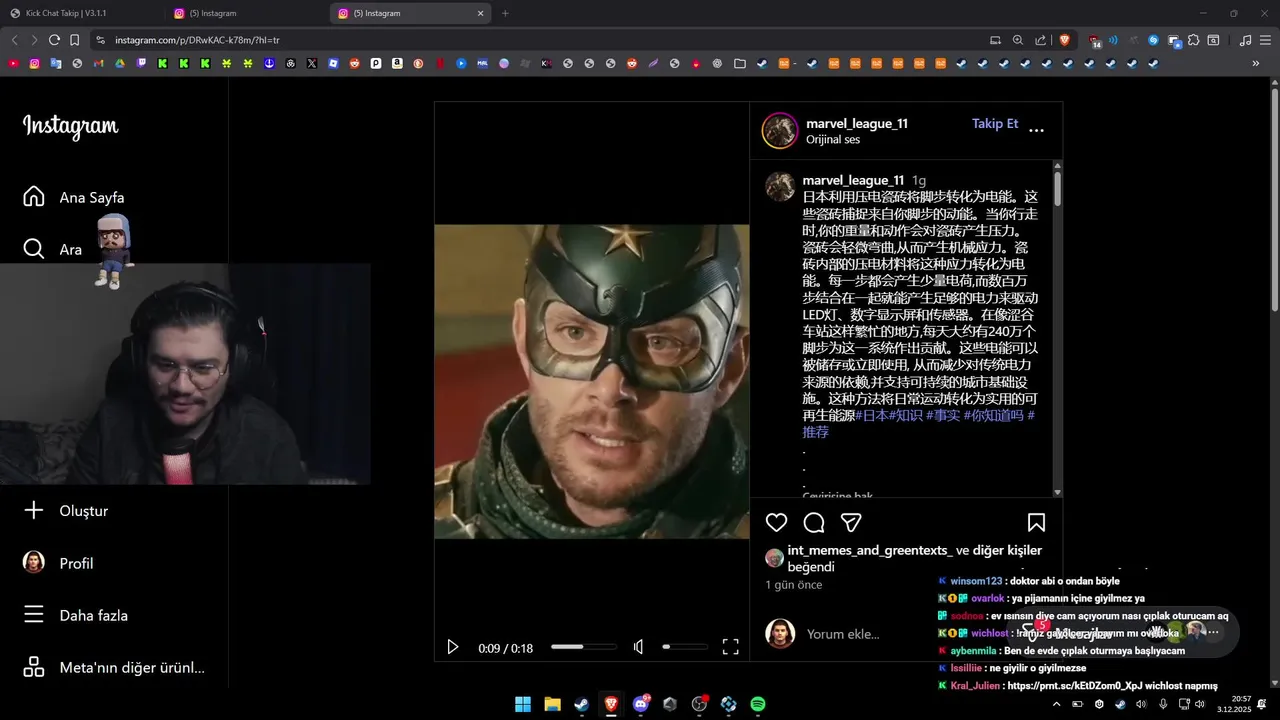This screenshot has height=720, width=1280.
Task: Share page via address bar share icon
Action: (x=1041, y=40)
